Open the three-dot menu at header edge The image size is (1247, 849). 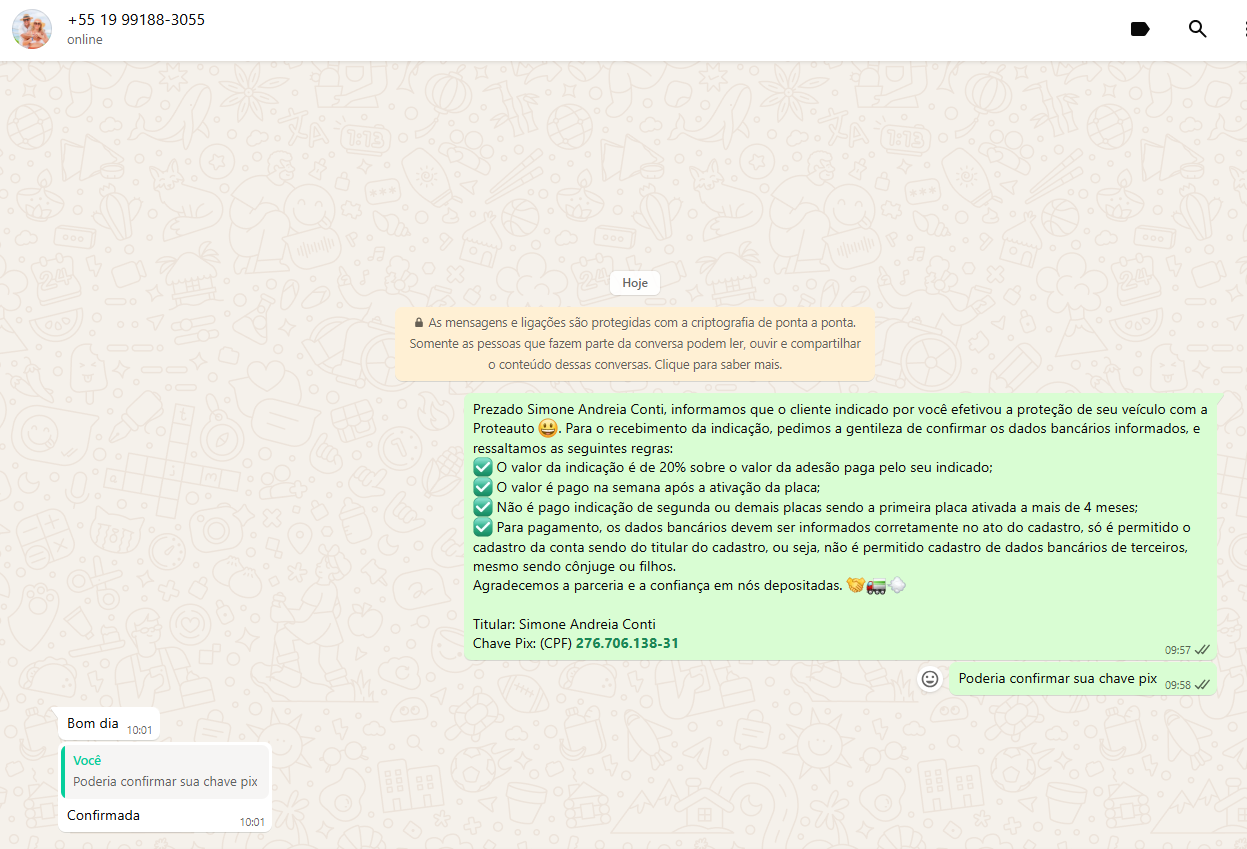[x=1243, y=29]
